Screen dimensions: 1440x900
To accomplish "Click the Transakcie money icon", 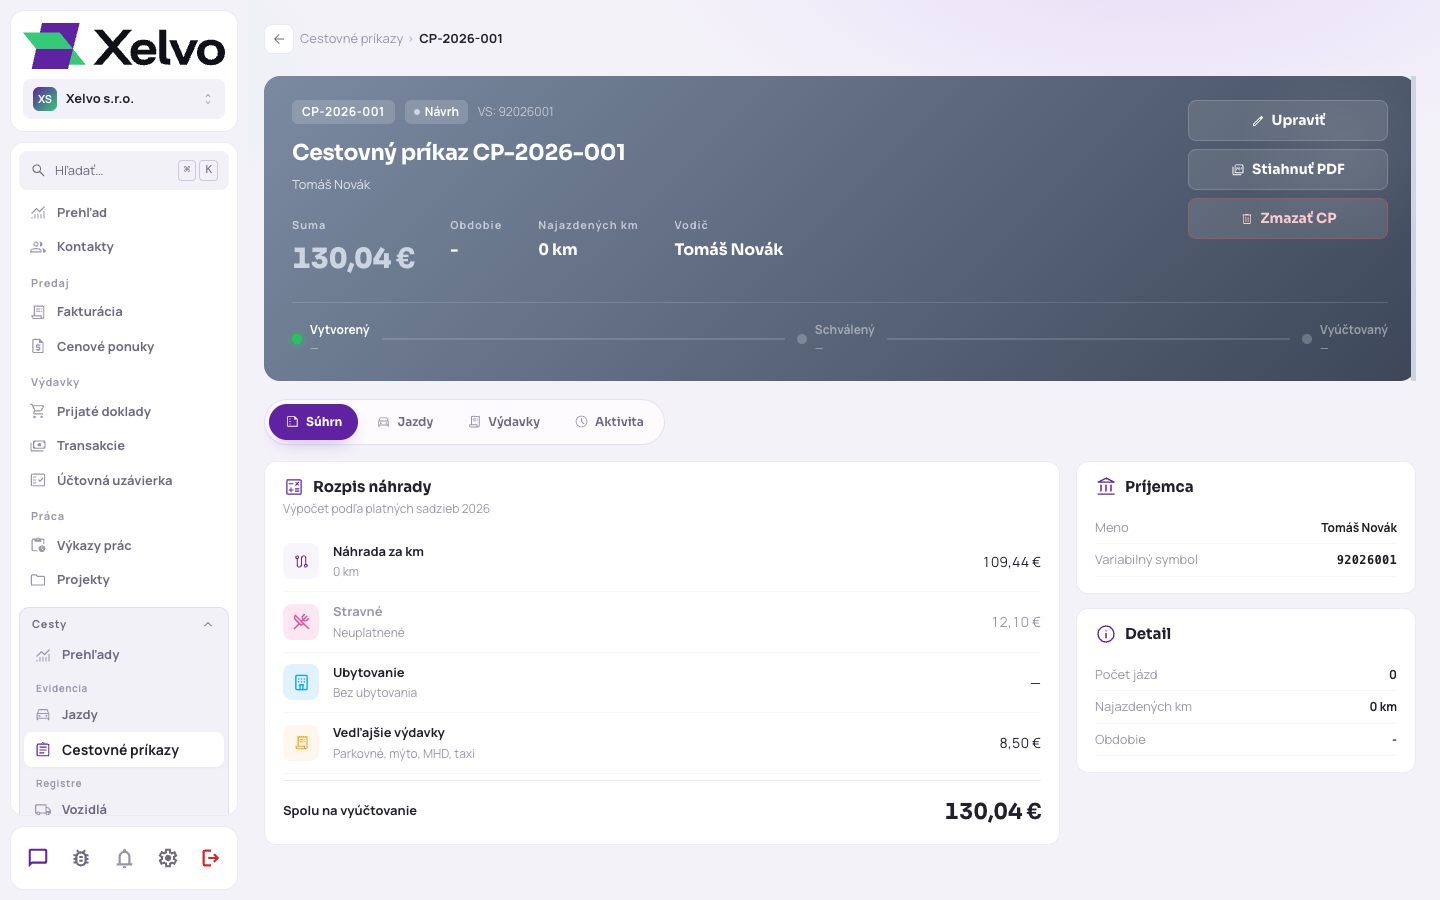I will pyautogui.click(x=38, y=446).
